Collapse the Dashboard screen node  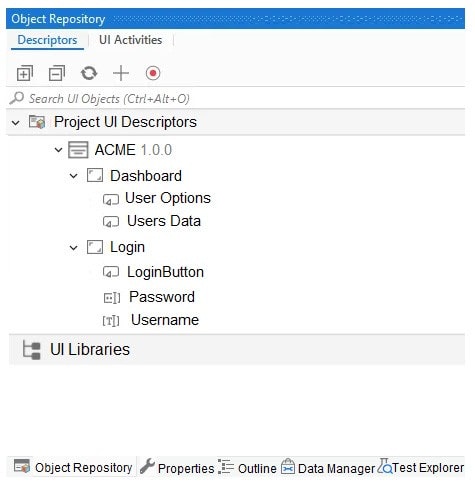tap(73, 176)
